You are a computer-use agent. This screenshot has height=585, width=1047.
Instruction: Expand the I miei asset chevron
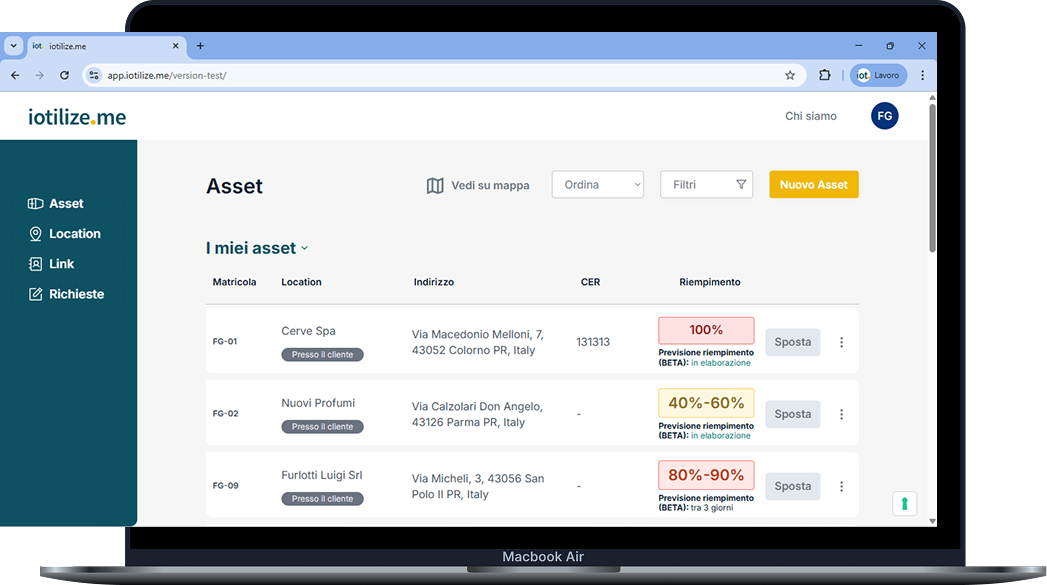305,249
